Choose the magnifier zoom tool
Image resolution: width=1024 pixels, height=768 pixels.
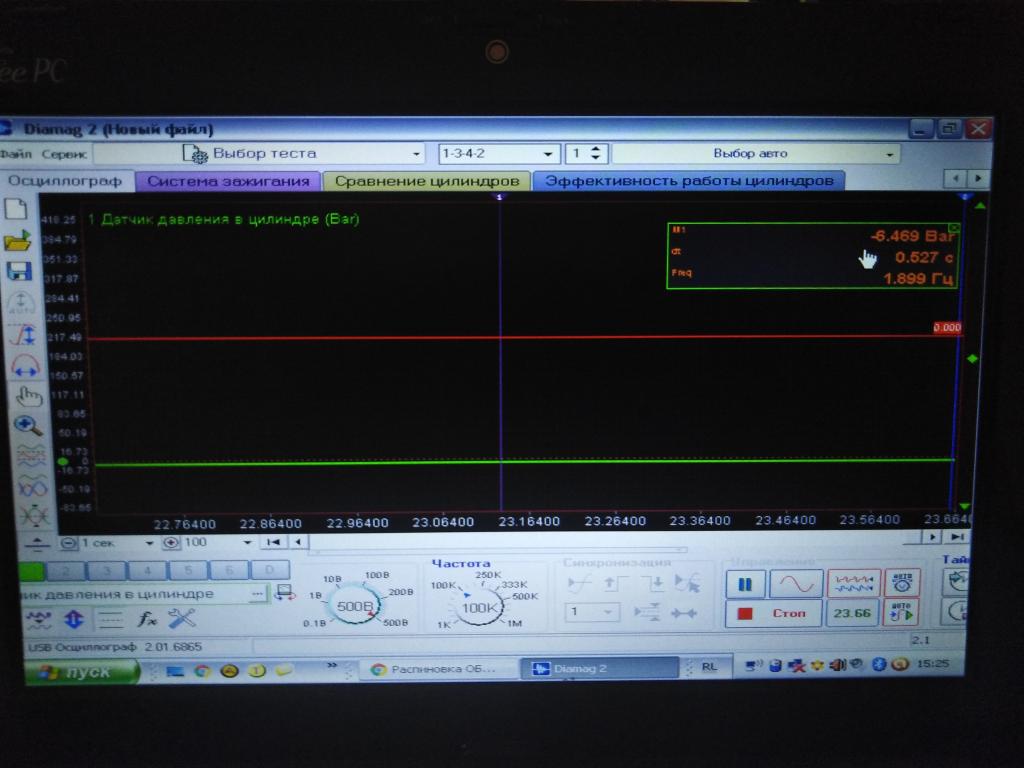point(28,426)
